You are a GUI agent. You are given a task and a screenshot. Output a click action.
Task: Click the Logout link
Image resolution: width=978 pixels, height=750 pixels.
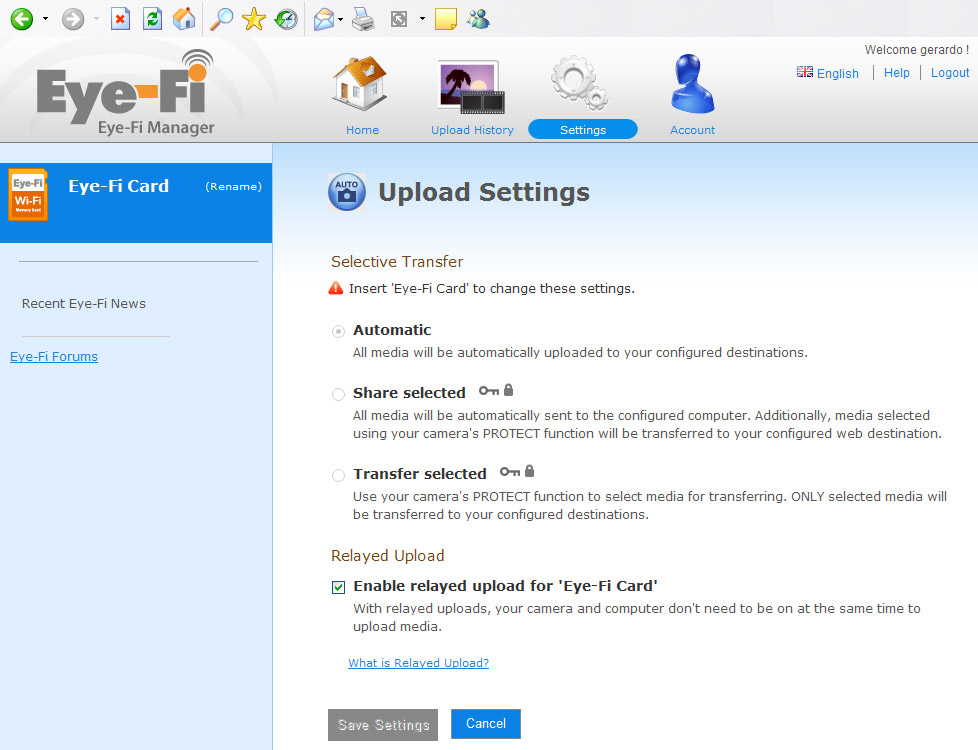(950, 72)
